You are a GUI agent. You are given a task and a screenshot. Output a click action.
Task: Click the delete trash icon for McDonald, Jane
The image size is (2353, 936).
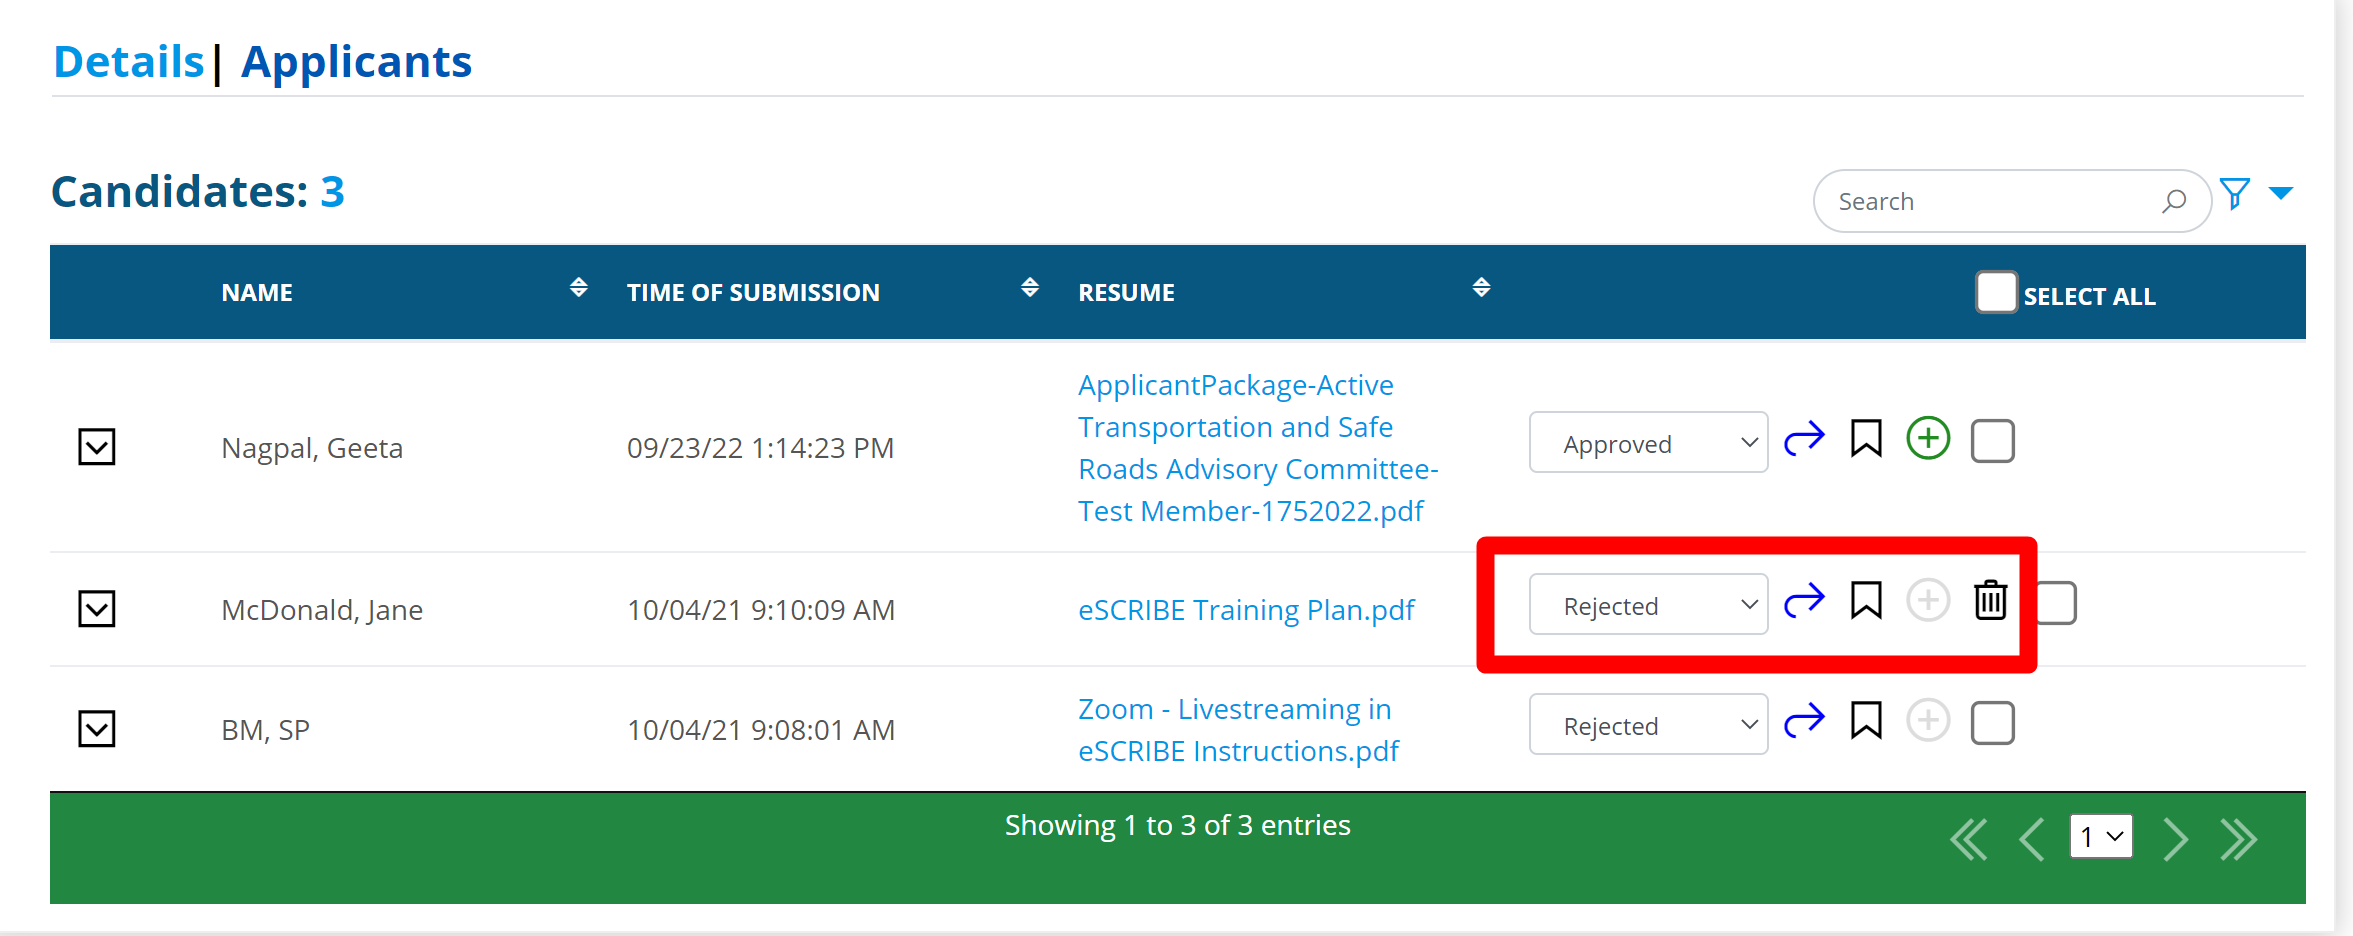1990,600
